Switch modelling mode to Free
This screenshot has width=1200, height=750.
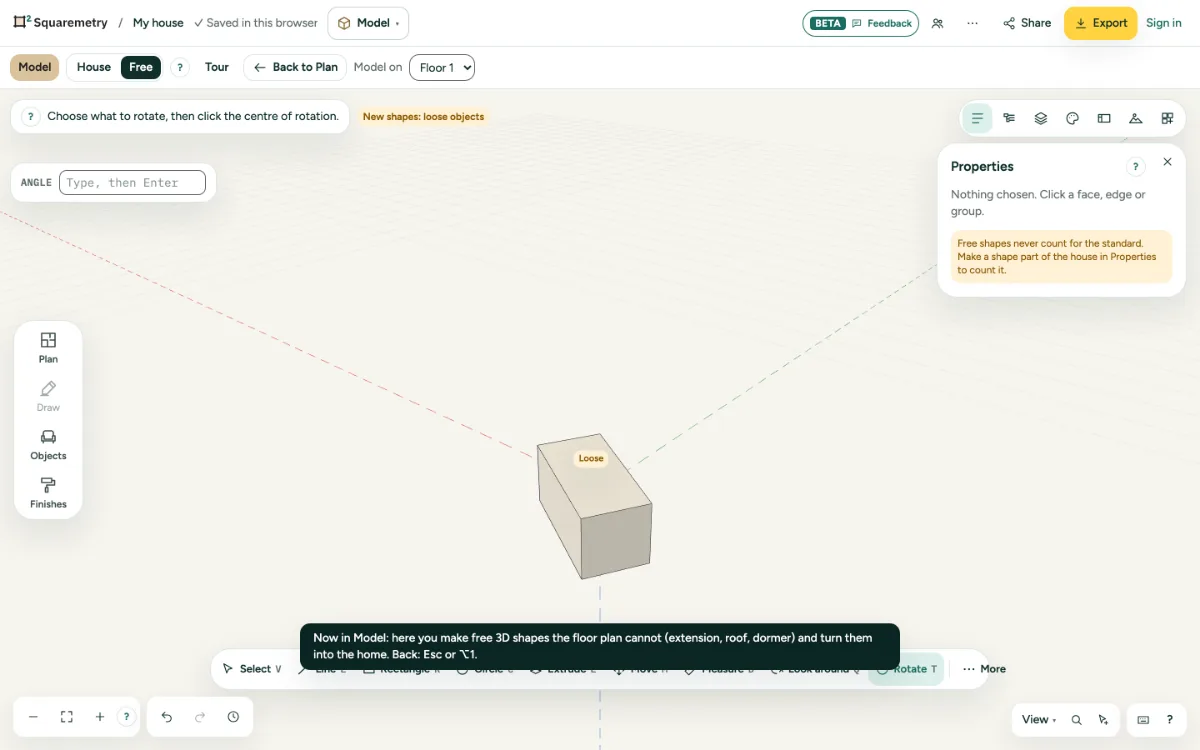141,67
